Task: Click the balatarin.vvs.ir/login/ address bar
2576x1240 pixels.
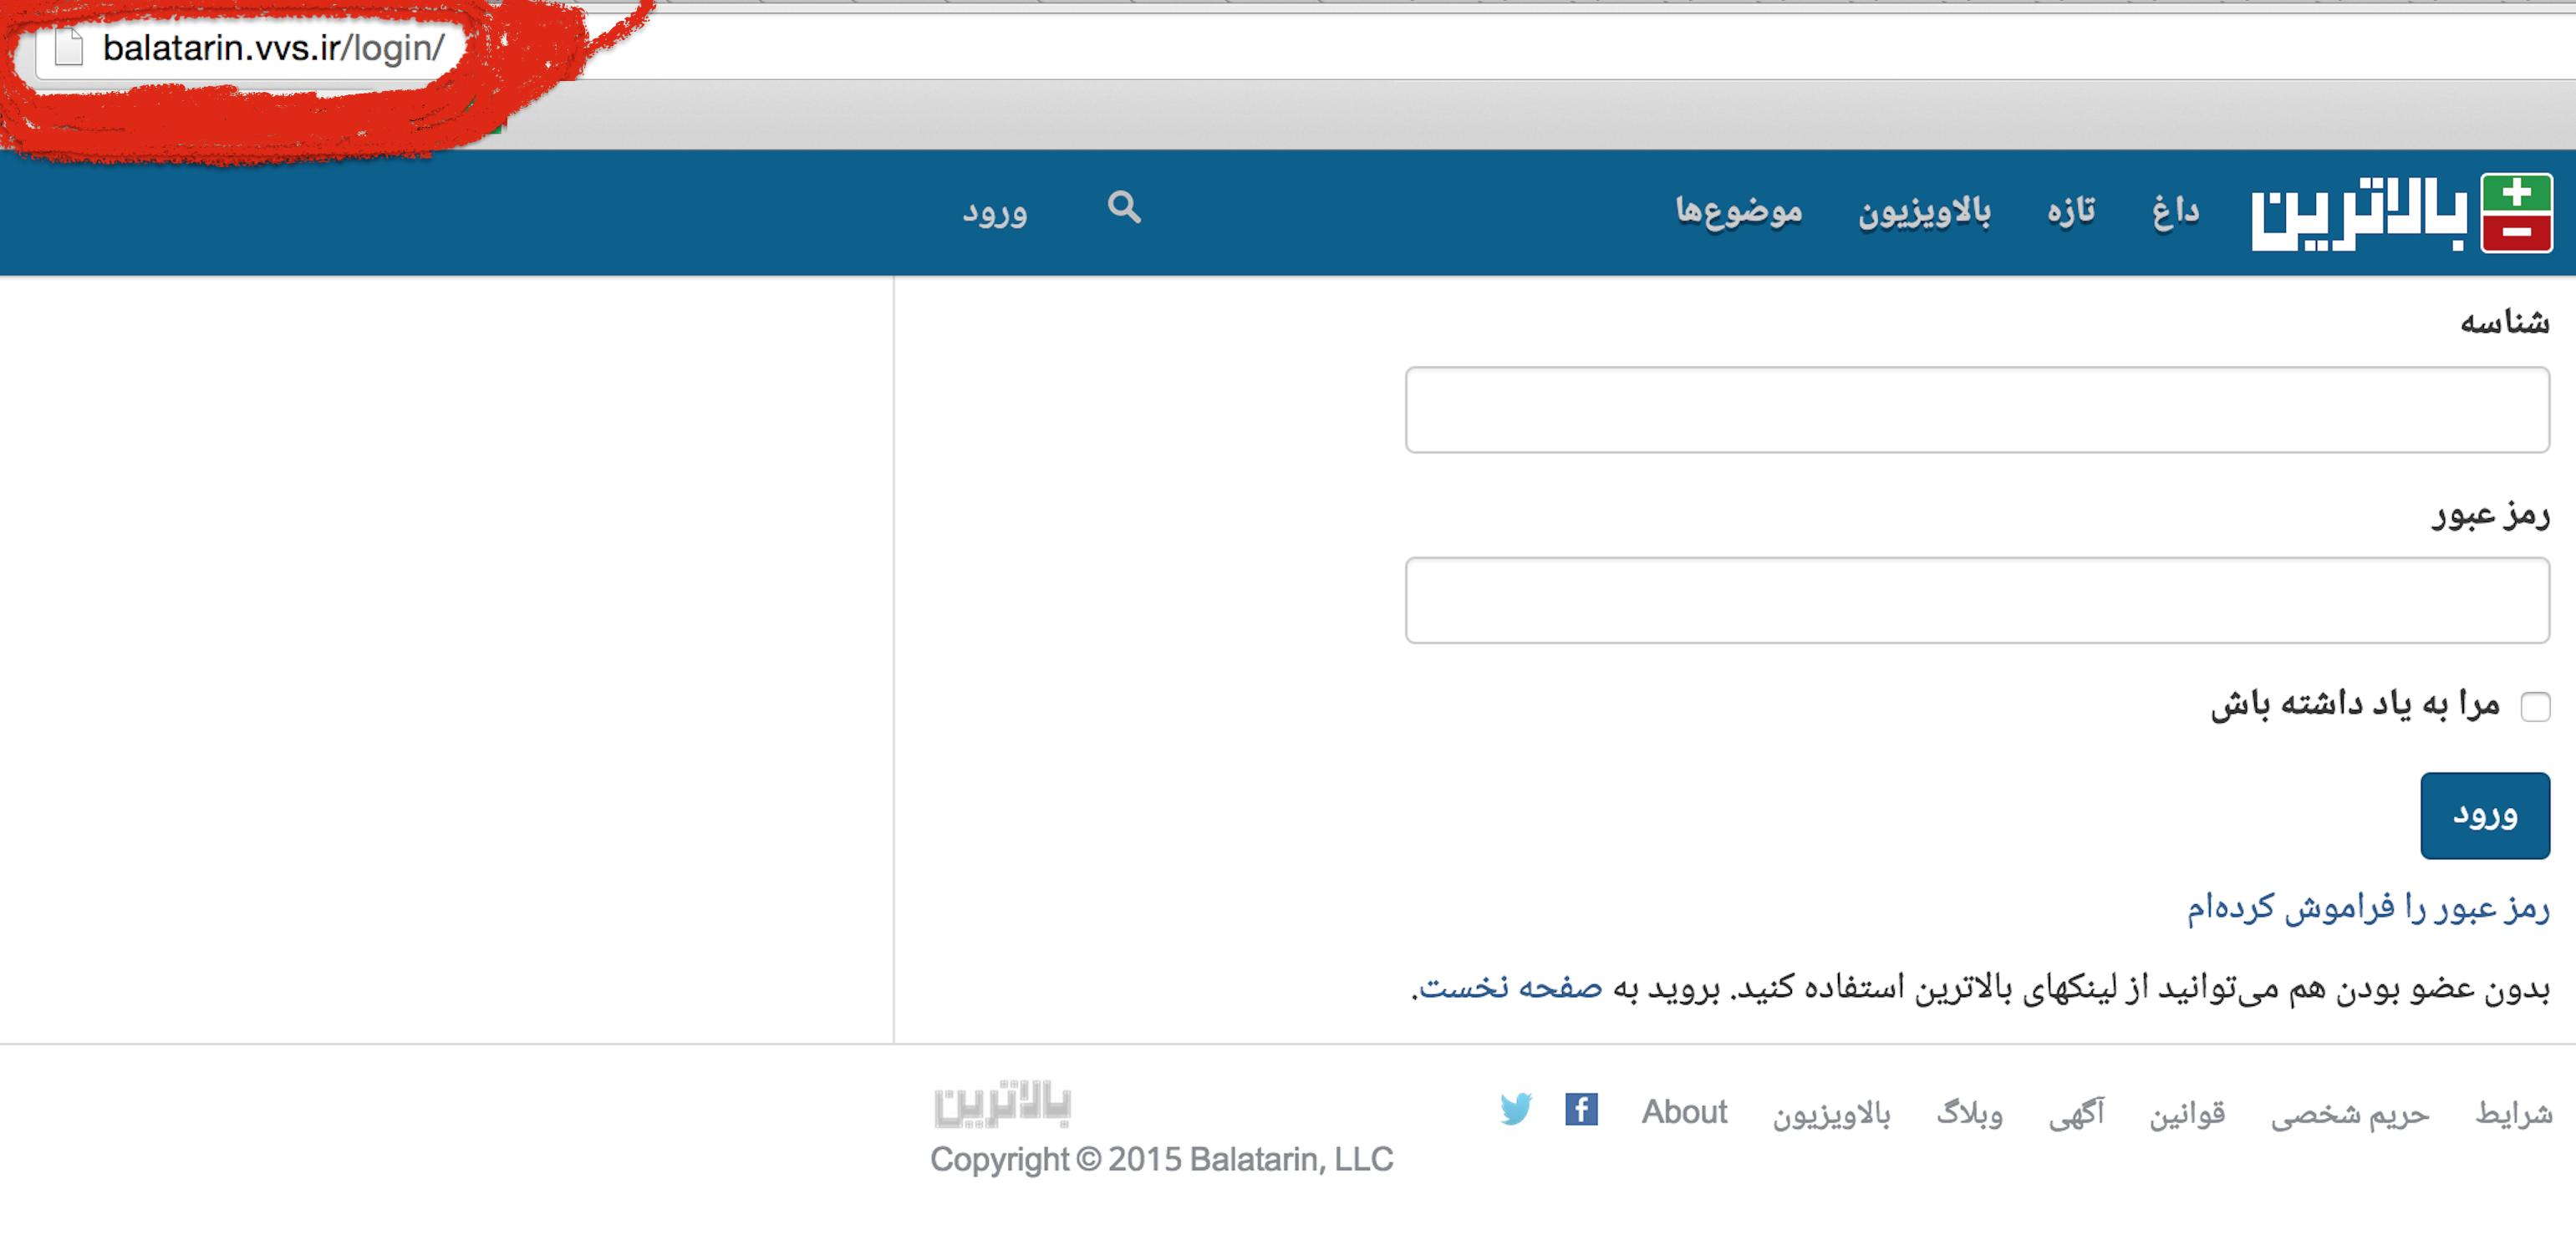Action: (x=273, y=47)
